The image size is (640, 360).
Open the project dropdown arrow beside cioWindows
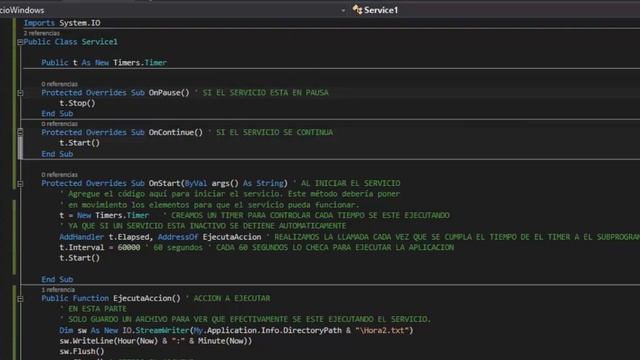[343, 10]
